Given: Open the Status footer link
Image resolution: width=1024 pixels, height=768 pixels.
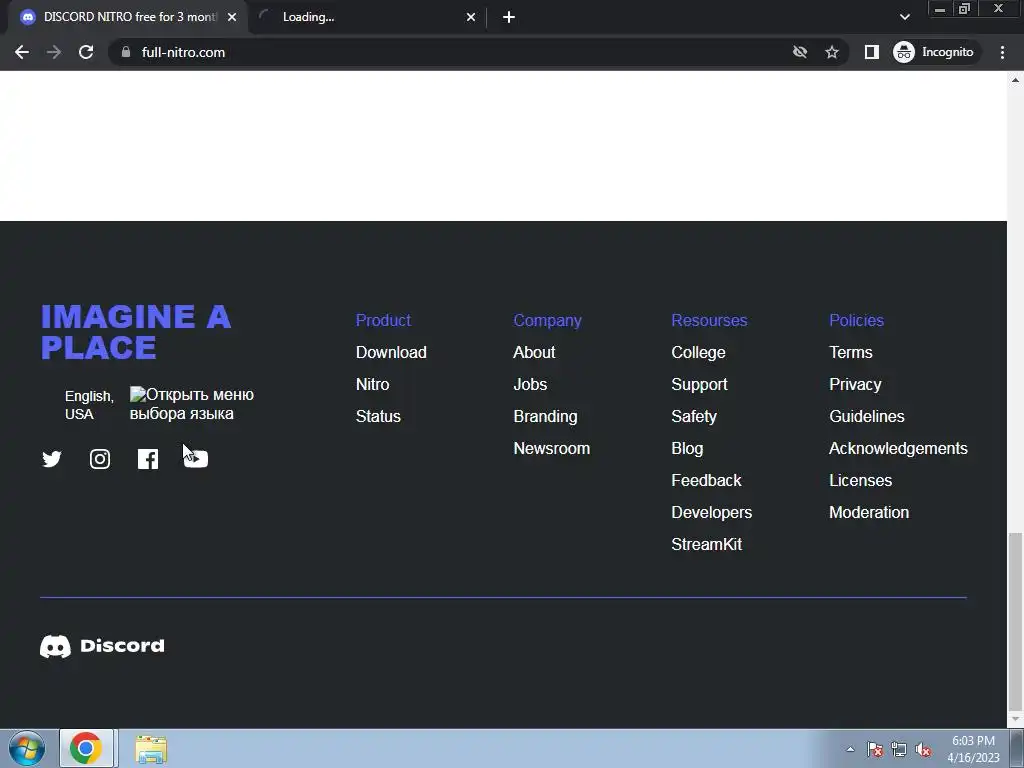Looking at the screenshot, I should pyautogui.click(x=378, y=417).
